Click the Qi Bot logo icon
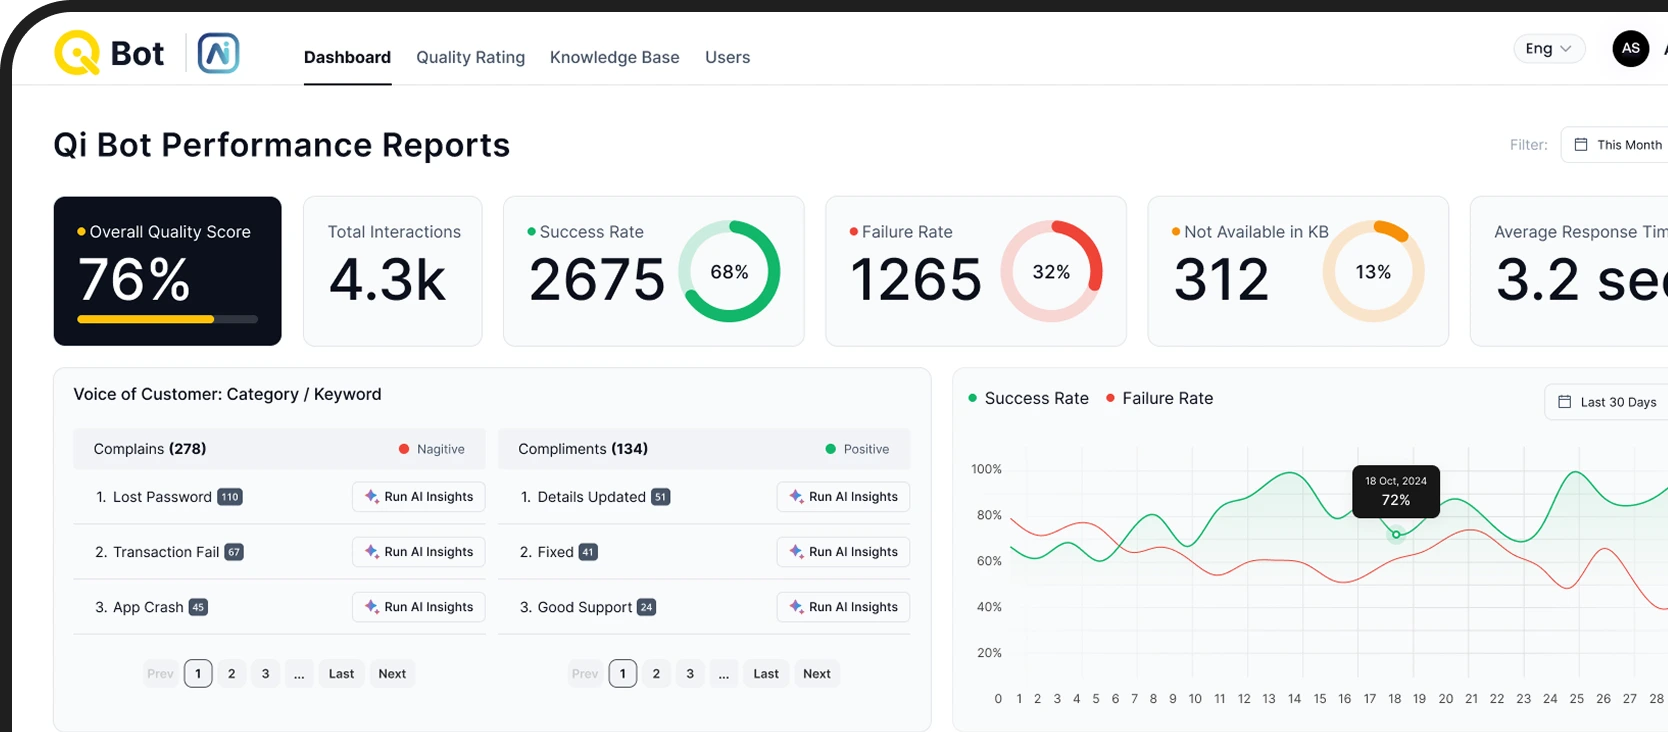Viewport: 1668px width, 732px height. (77, 53)
